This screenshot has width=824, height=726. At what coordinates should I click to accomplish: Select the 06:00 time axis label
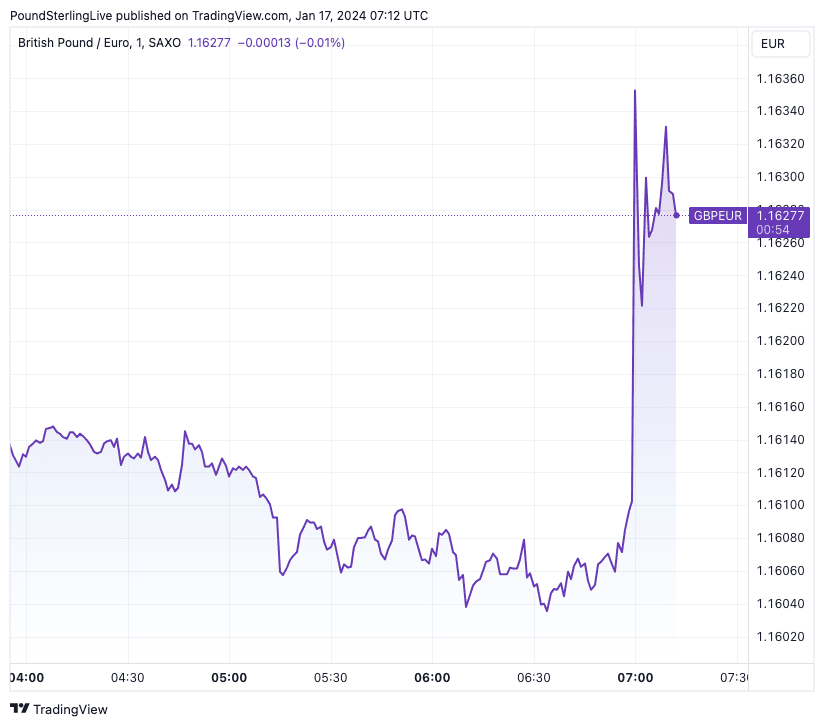click(x=432, y=677)
